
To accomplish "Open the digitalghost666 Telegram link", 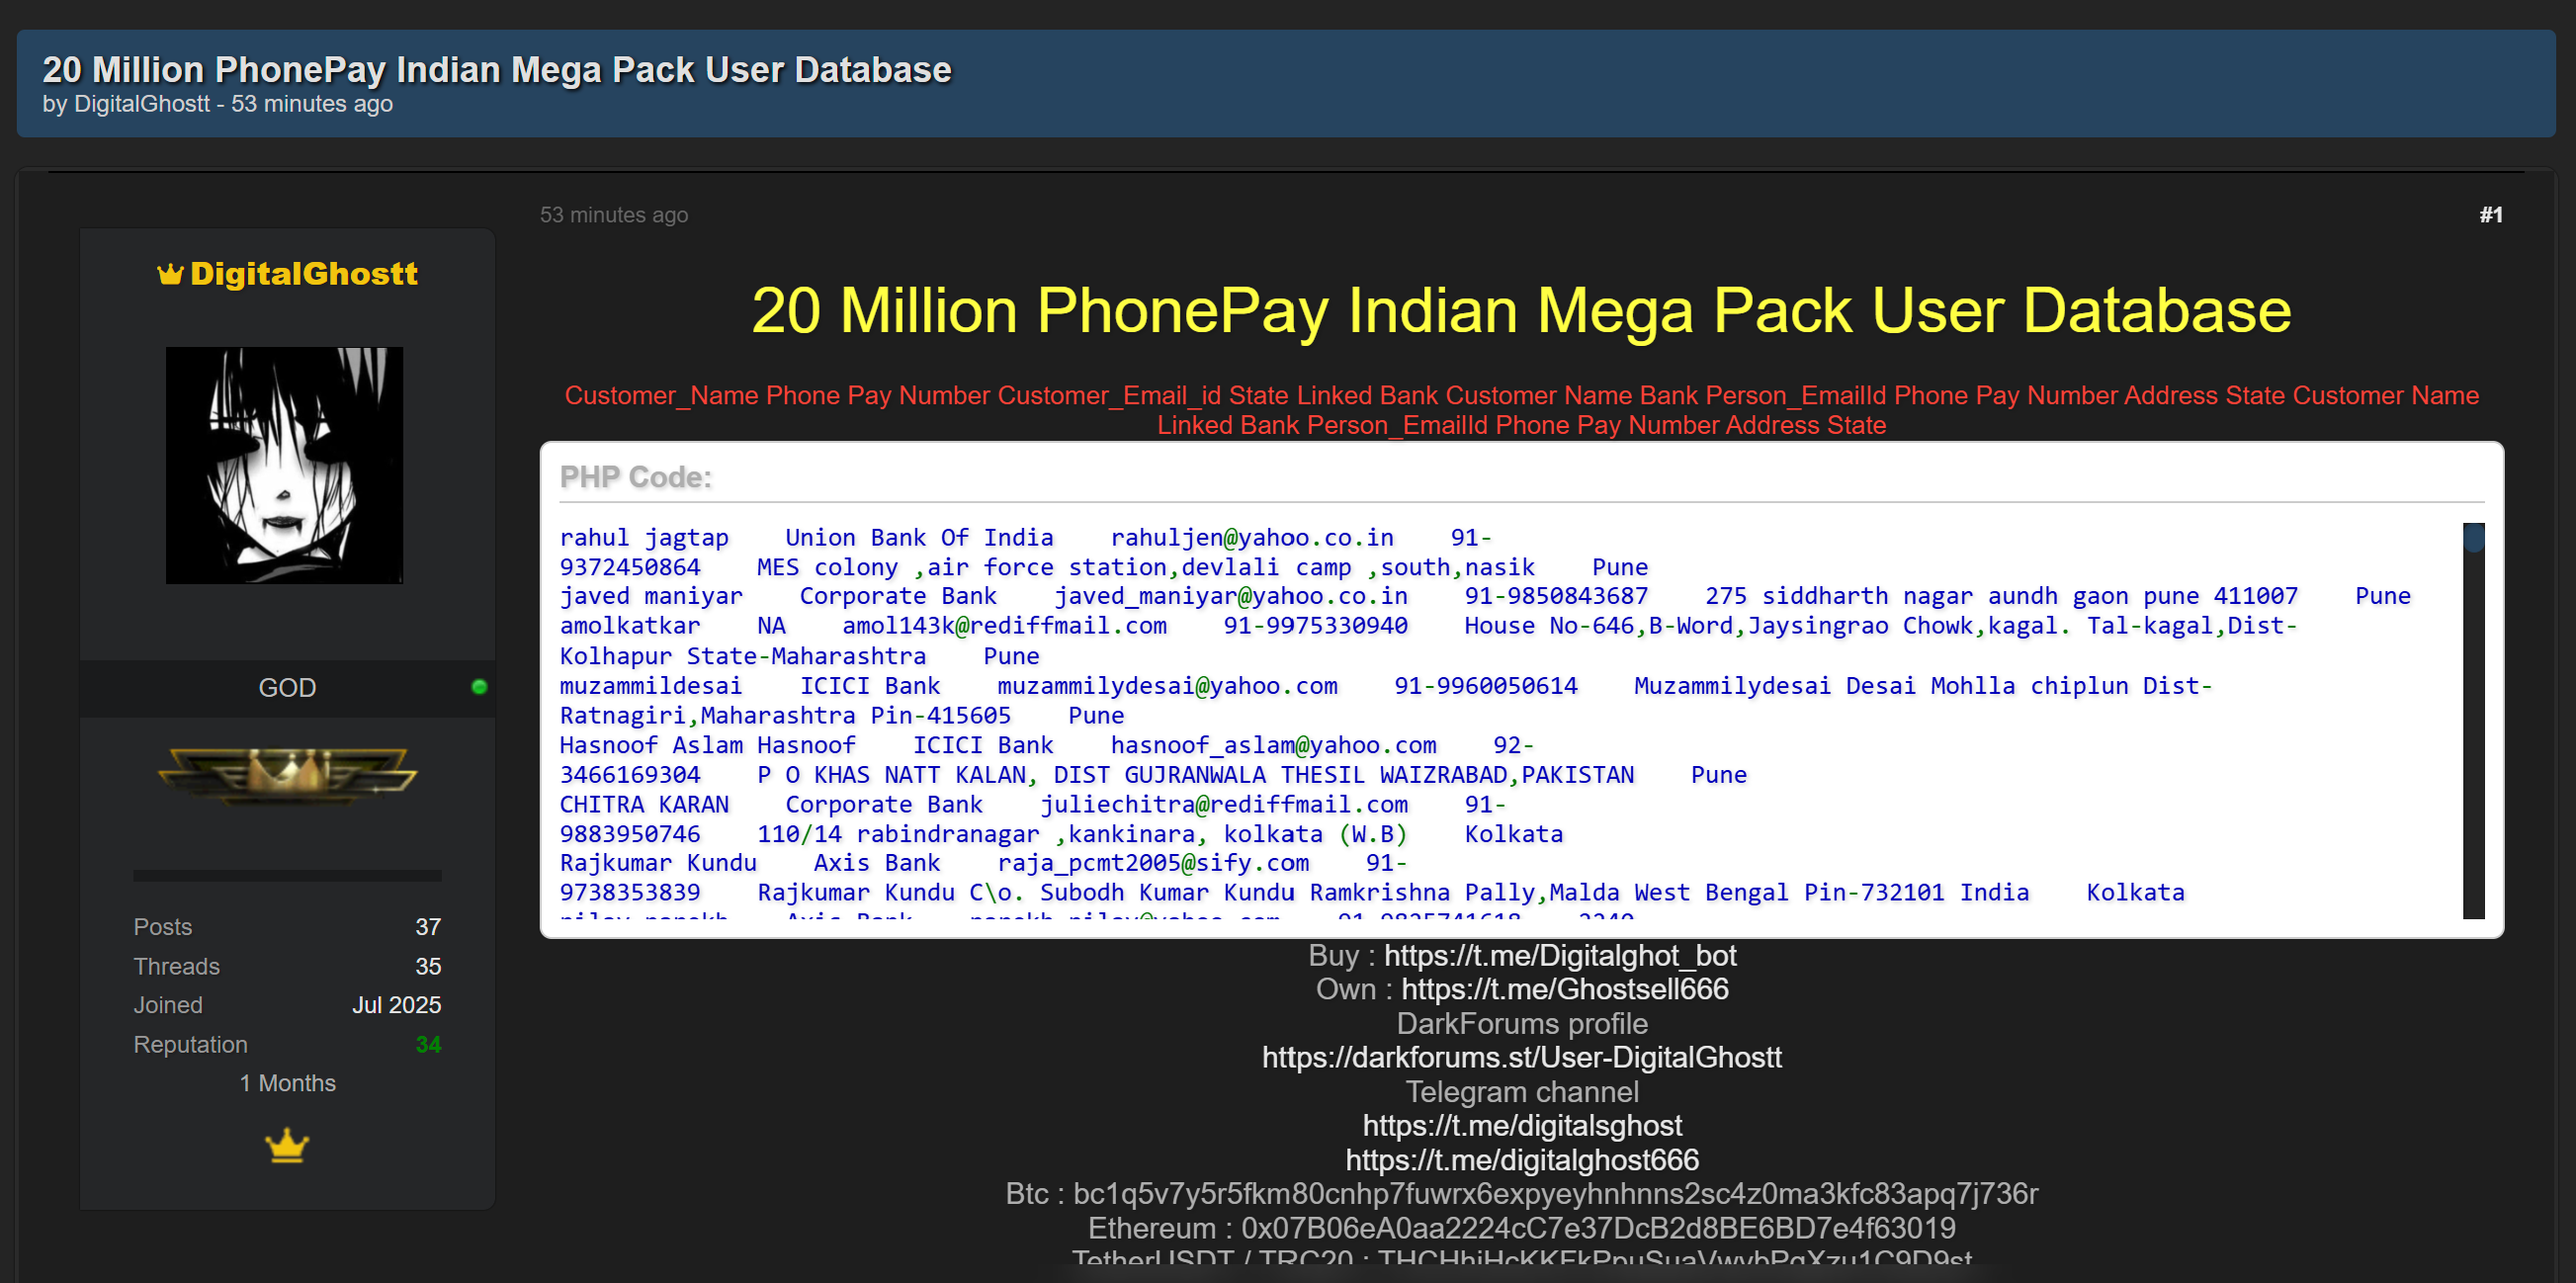I will [x=1521, y=1160].
